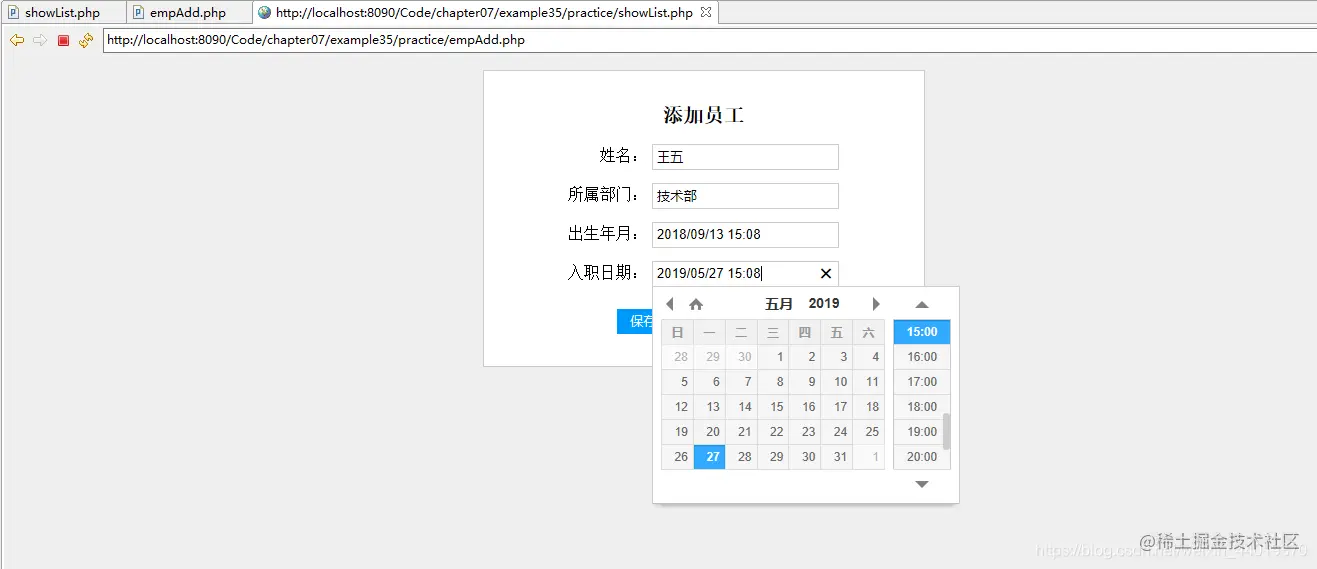
Task: Select day 18 in the calendar
Action: click(x=869, y=407)
